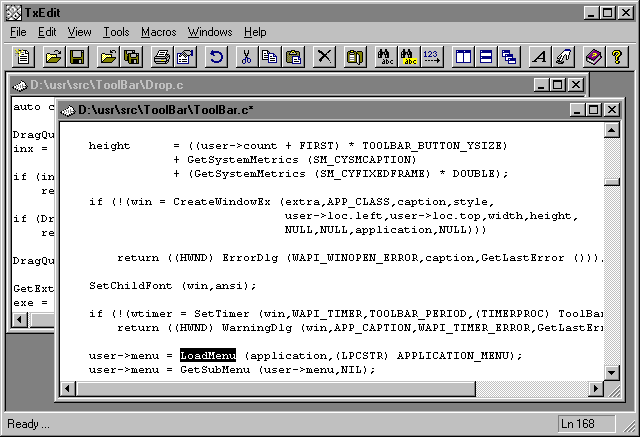Click the TxEdit application title icon
The width and height of the screenshot is (640, 437).
[14, 13]
